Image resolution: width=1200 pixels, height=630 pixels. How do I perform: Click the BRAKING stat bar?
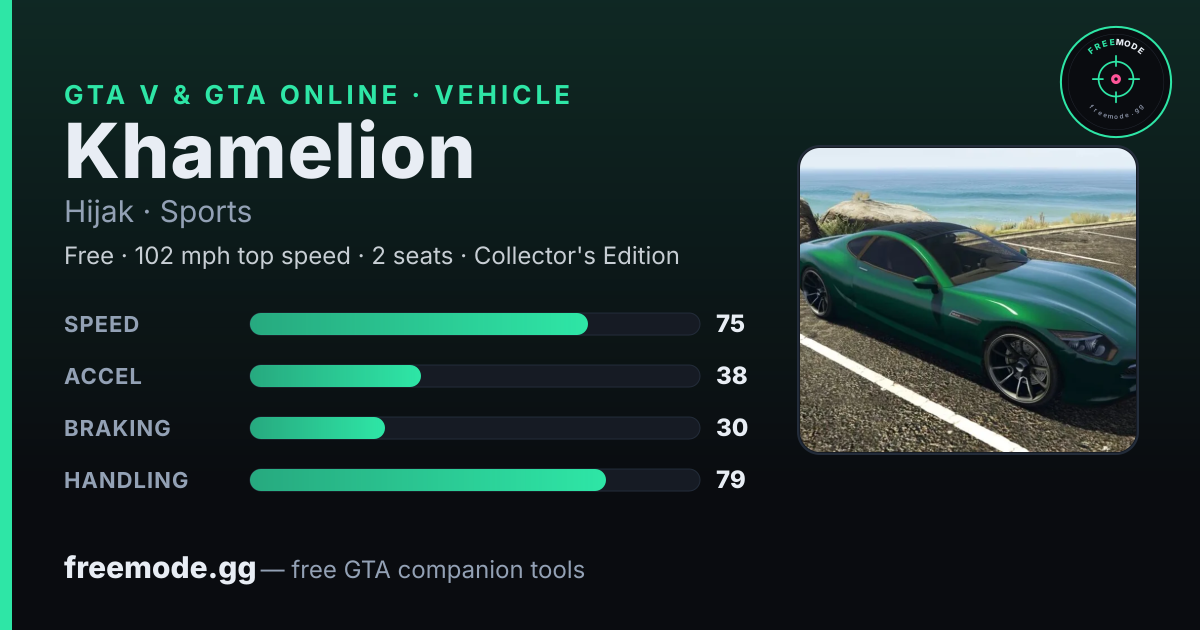(474, 428)
